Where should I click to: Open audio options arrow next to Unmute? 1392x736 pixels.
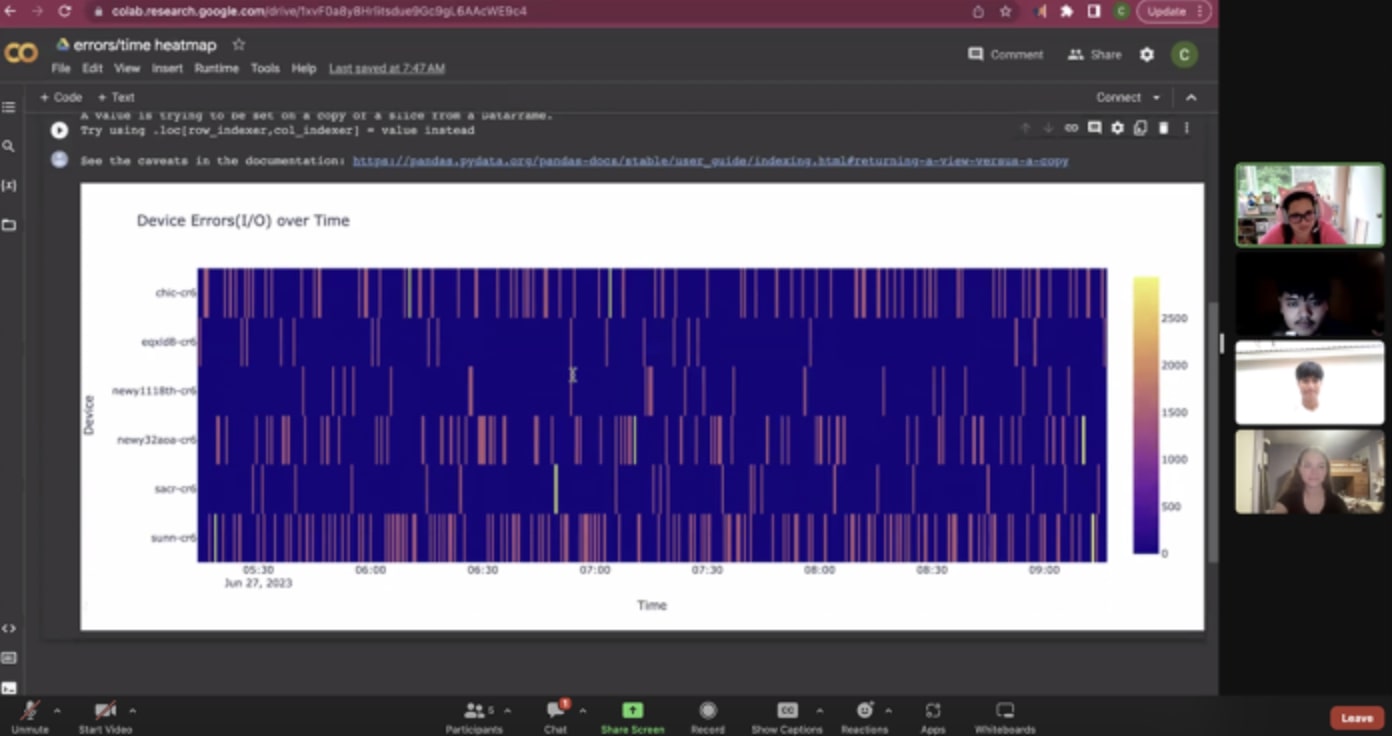[x=57, y=710]
